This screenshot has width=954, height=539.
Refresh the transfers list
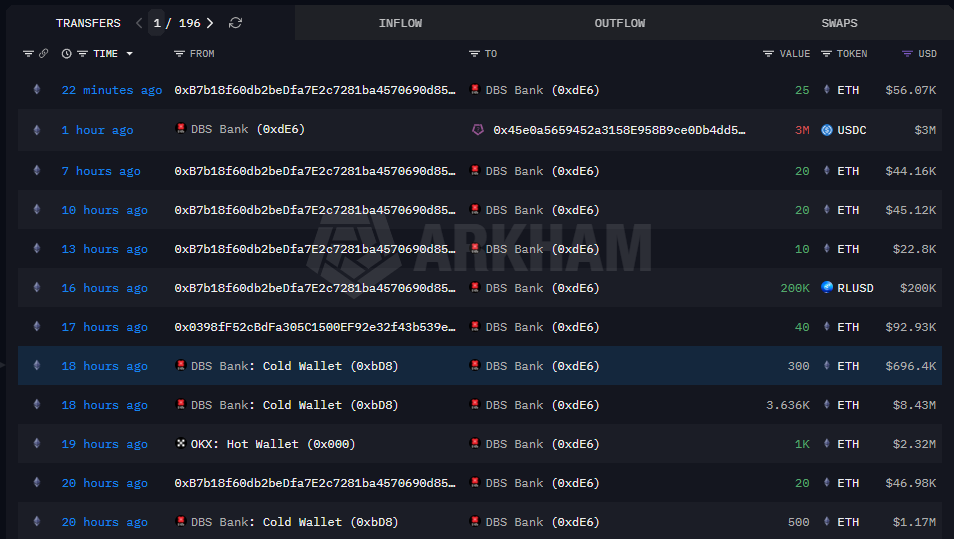click(235, 23)
